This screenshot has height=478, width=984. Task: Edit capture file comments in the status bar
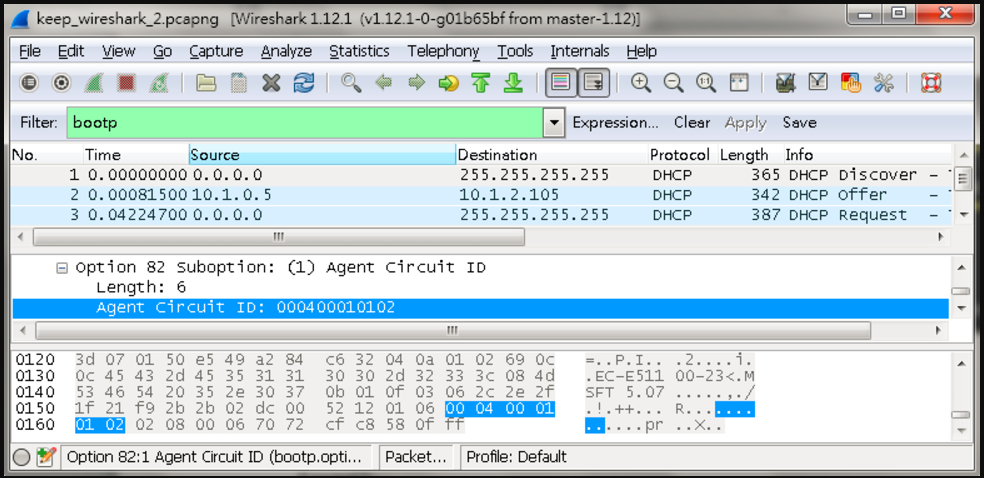pos(45,457)
